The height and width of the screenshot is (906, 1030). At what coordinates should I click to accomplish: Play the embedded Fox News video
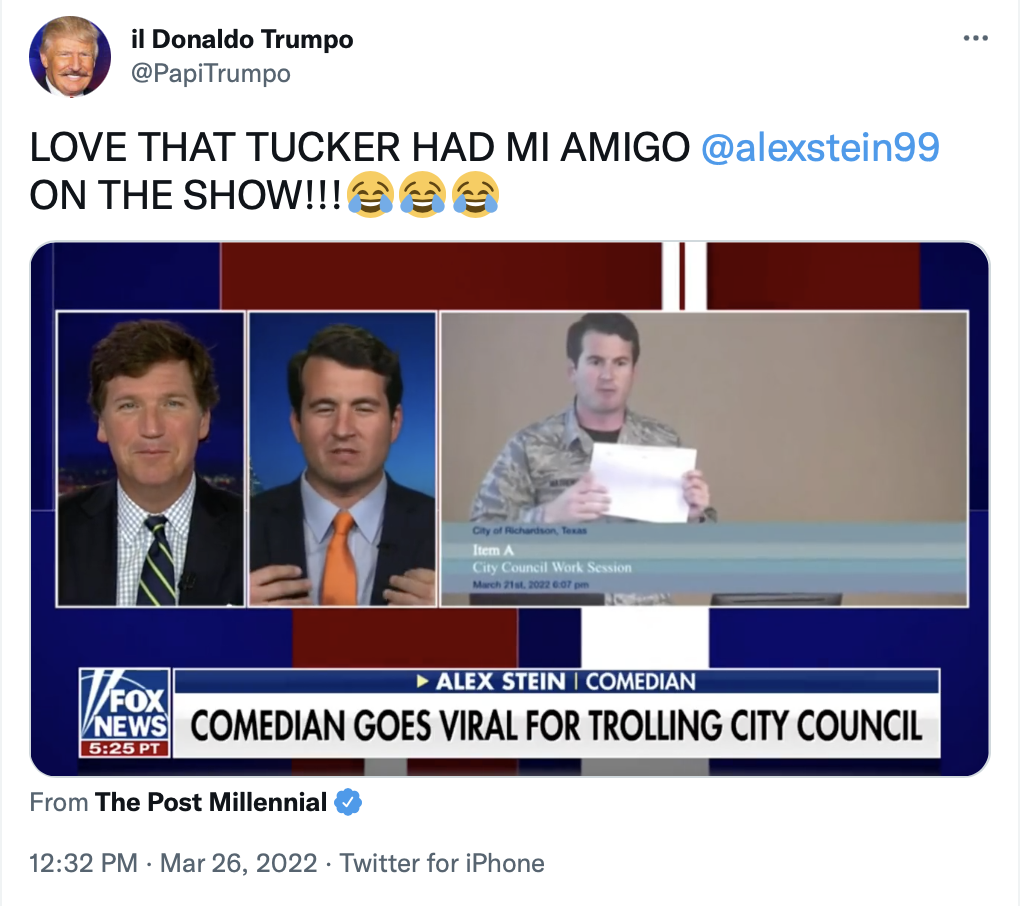(x=510, y=509)
